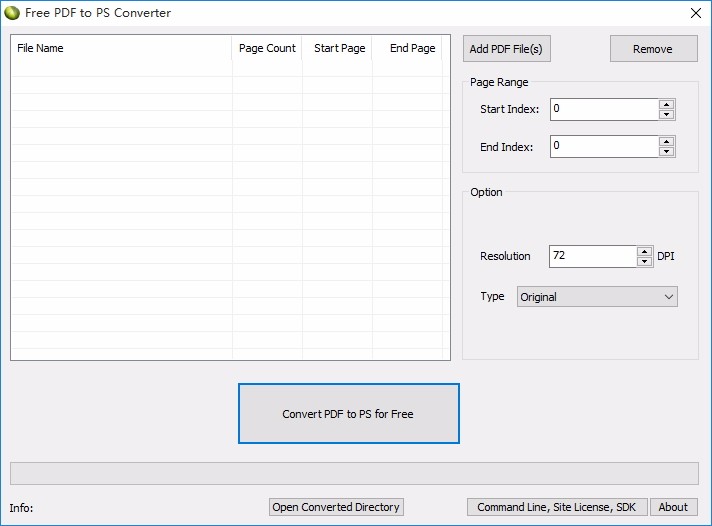Increase Start Index with up arrow

pyautogui.click(x=666, y=104)
